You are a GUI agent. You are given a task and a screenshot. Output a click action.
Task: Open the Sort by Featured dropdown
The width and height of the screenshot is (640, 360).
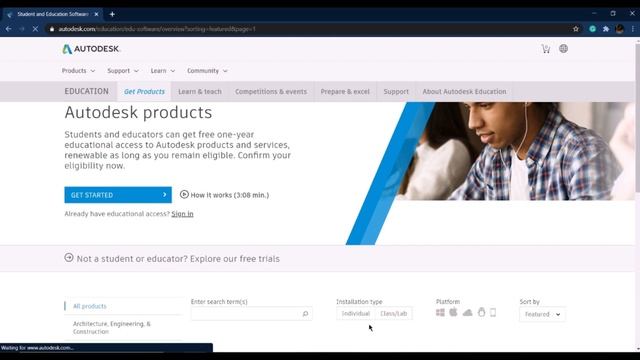pyautogui.click(x=542, y=314)
